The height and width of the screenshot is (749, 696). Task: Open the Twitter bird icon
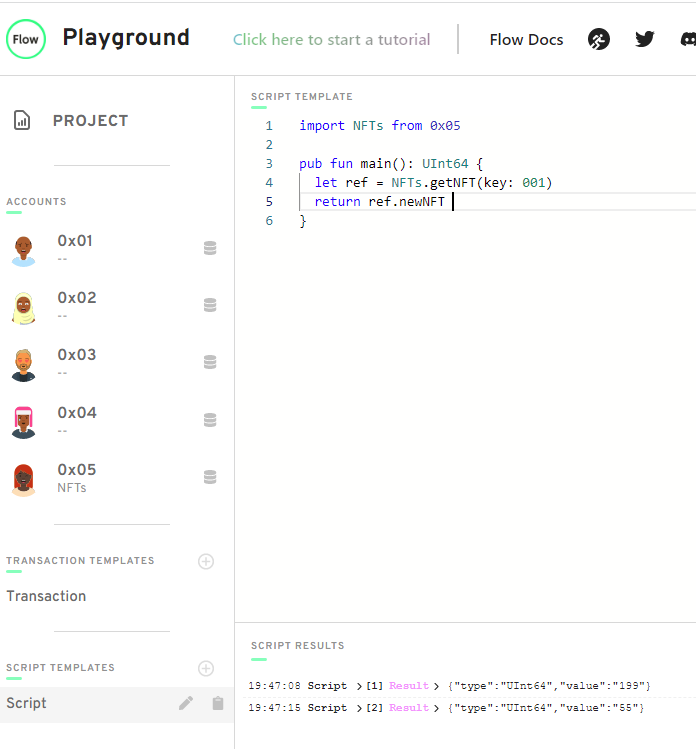click(x=644, y=39)
